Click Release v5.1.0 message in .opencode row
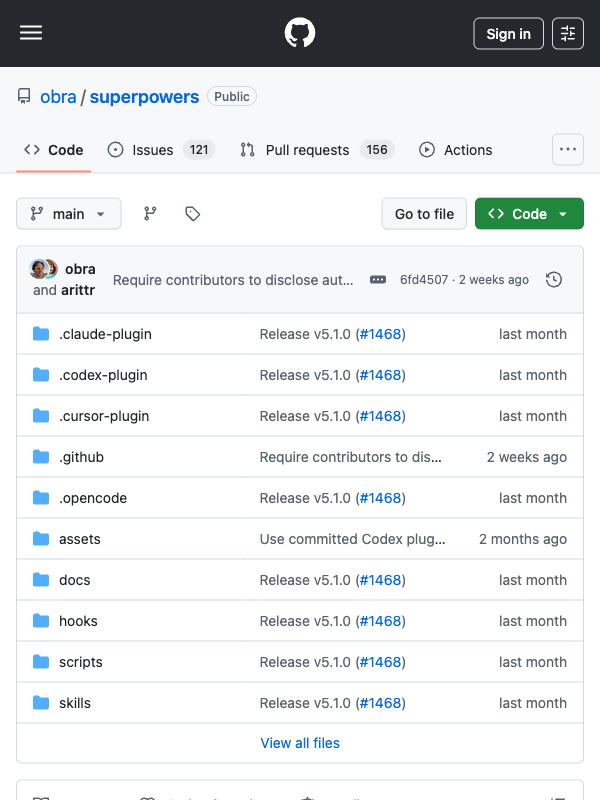600x800 pixels. tap(305, 498)
